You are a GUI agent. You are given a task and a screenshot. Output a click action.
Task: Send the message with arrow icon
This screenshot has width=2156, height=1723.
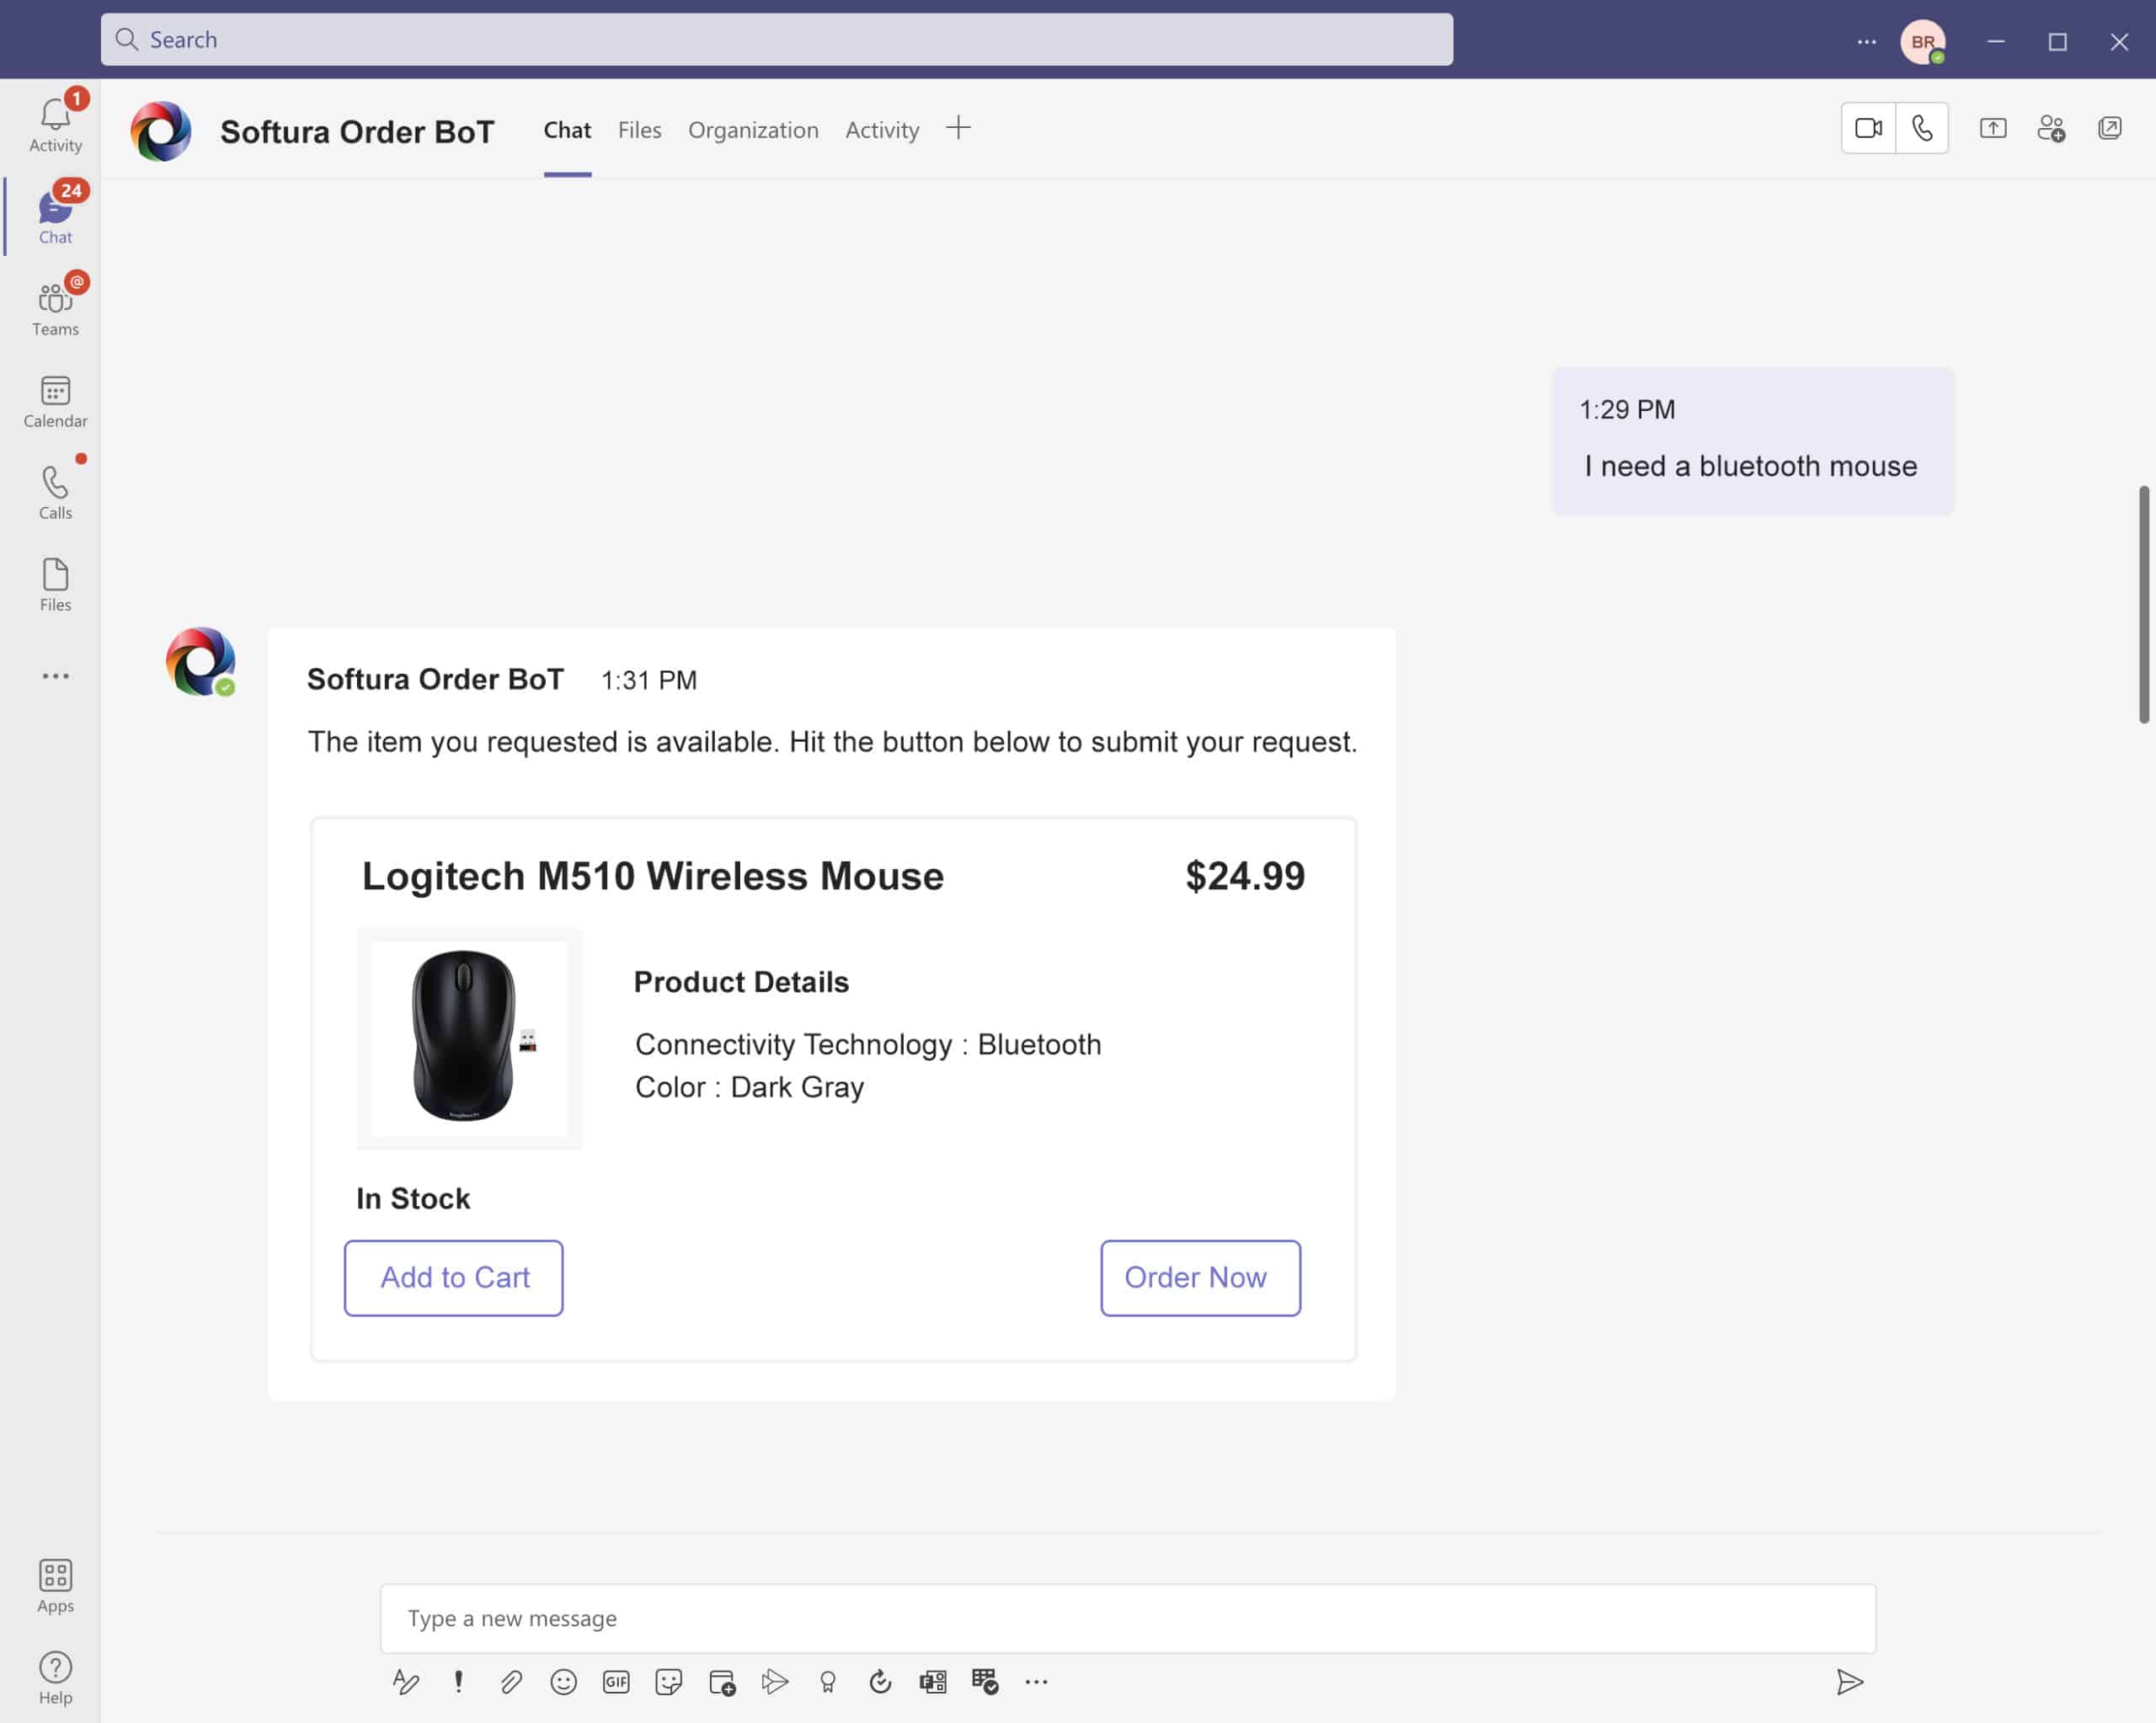[x=1850, y=1682]
